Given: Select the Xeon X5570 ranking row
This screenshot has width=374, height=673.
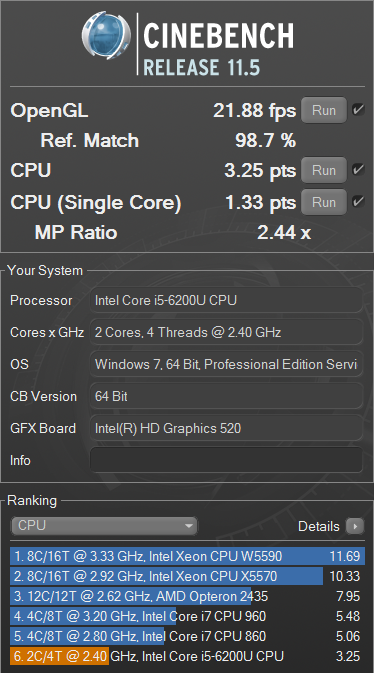Looking at the screenshot, I should (188, 576).
